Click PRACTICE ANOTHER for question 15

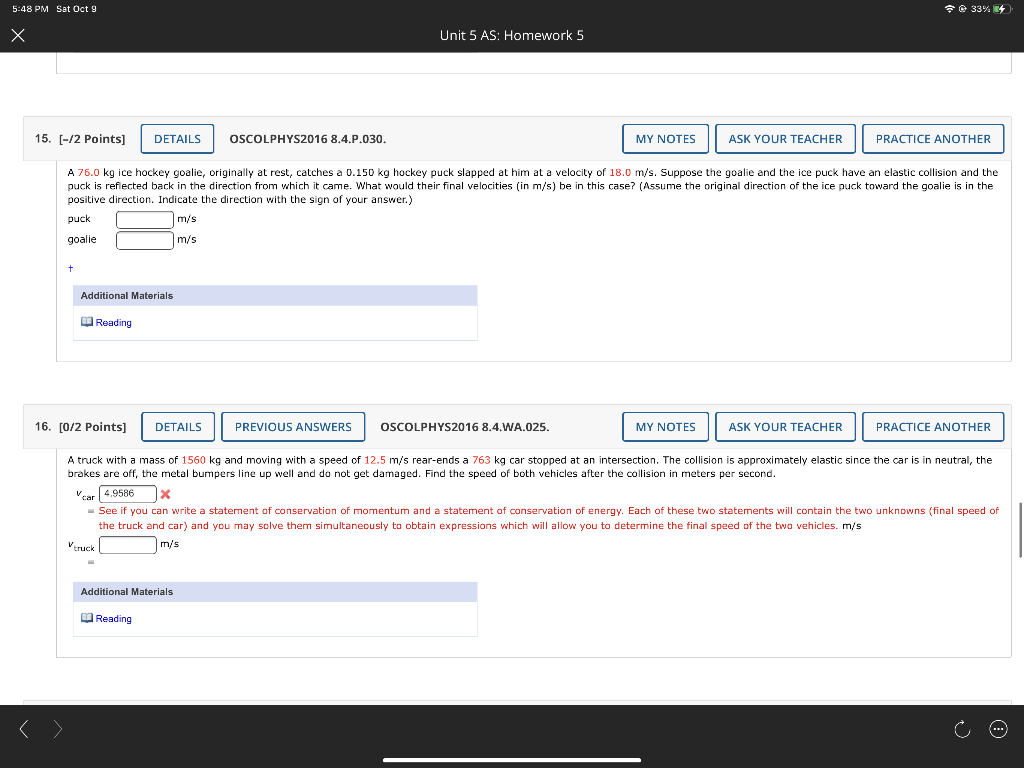(933, 139)
